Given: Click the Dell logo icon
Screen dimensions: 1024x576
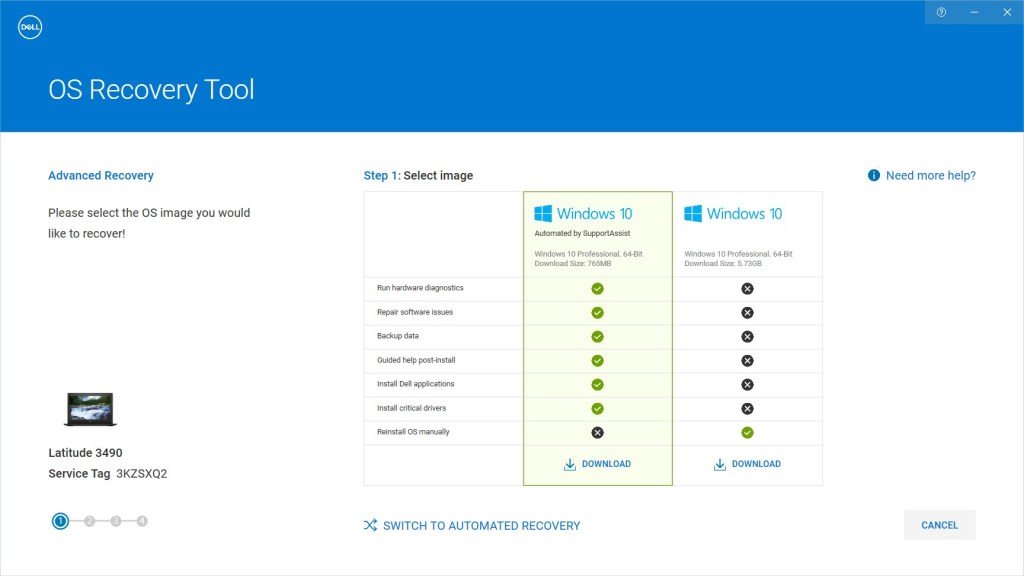Looking at the screenshot, I should click(30, 27).
